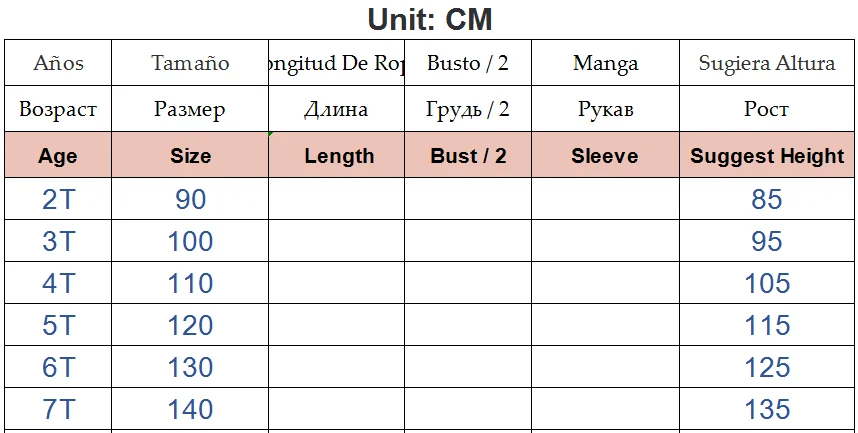Select the 'Size' header cell

click(190, 156)
